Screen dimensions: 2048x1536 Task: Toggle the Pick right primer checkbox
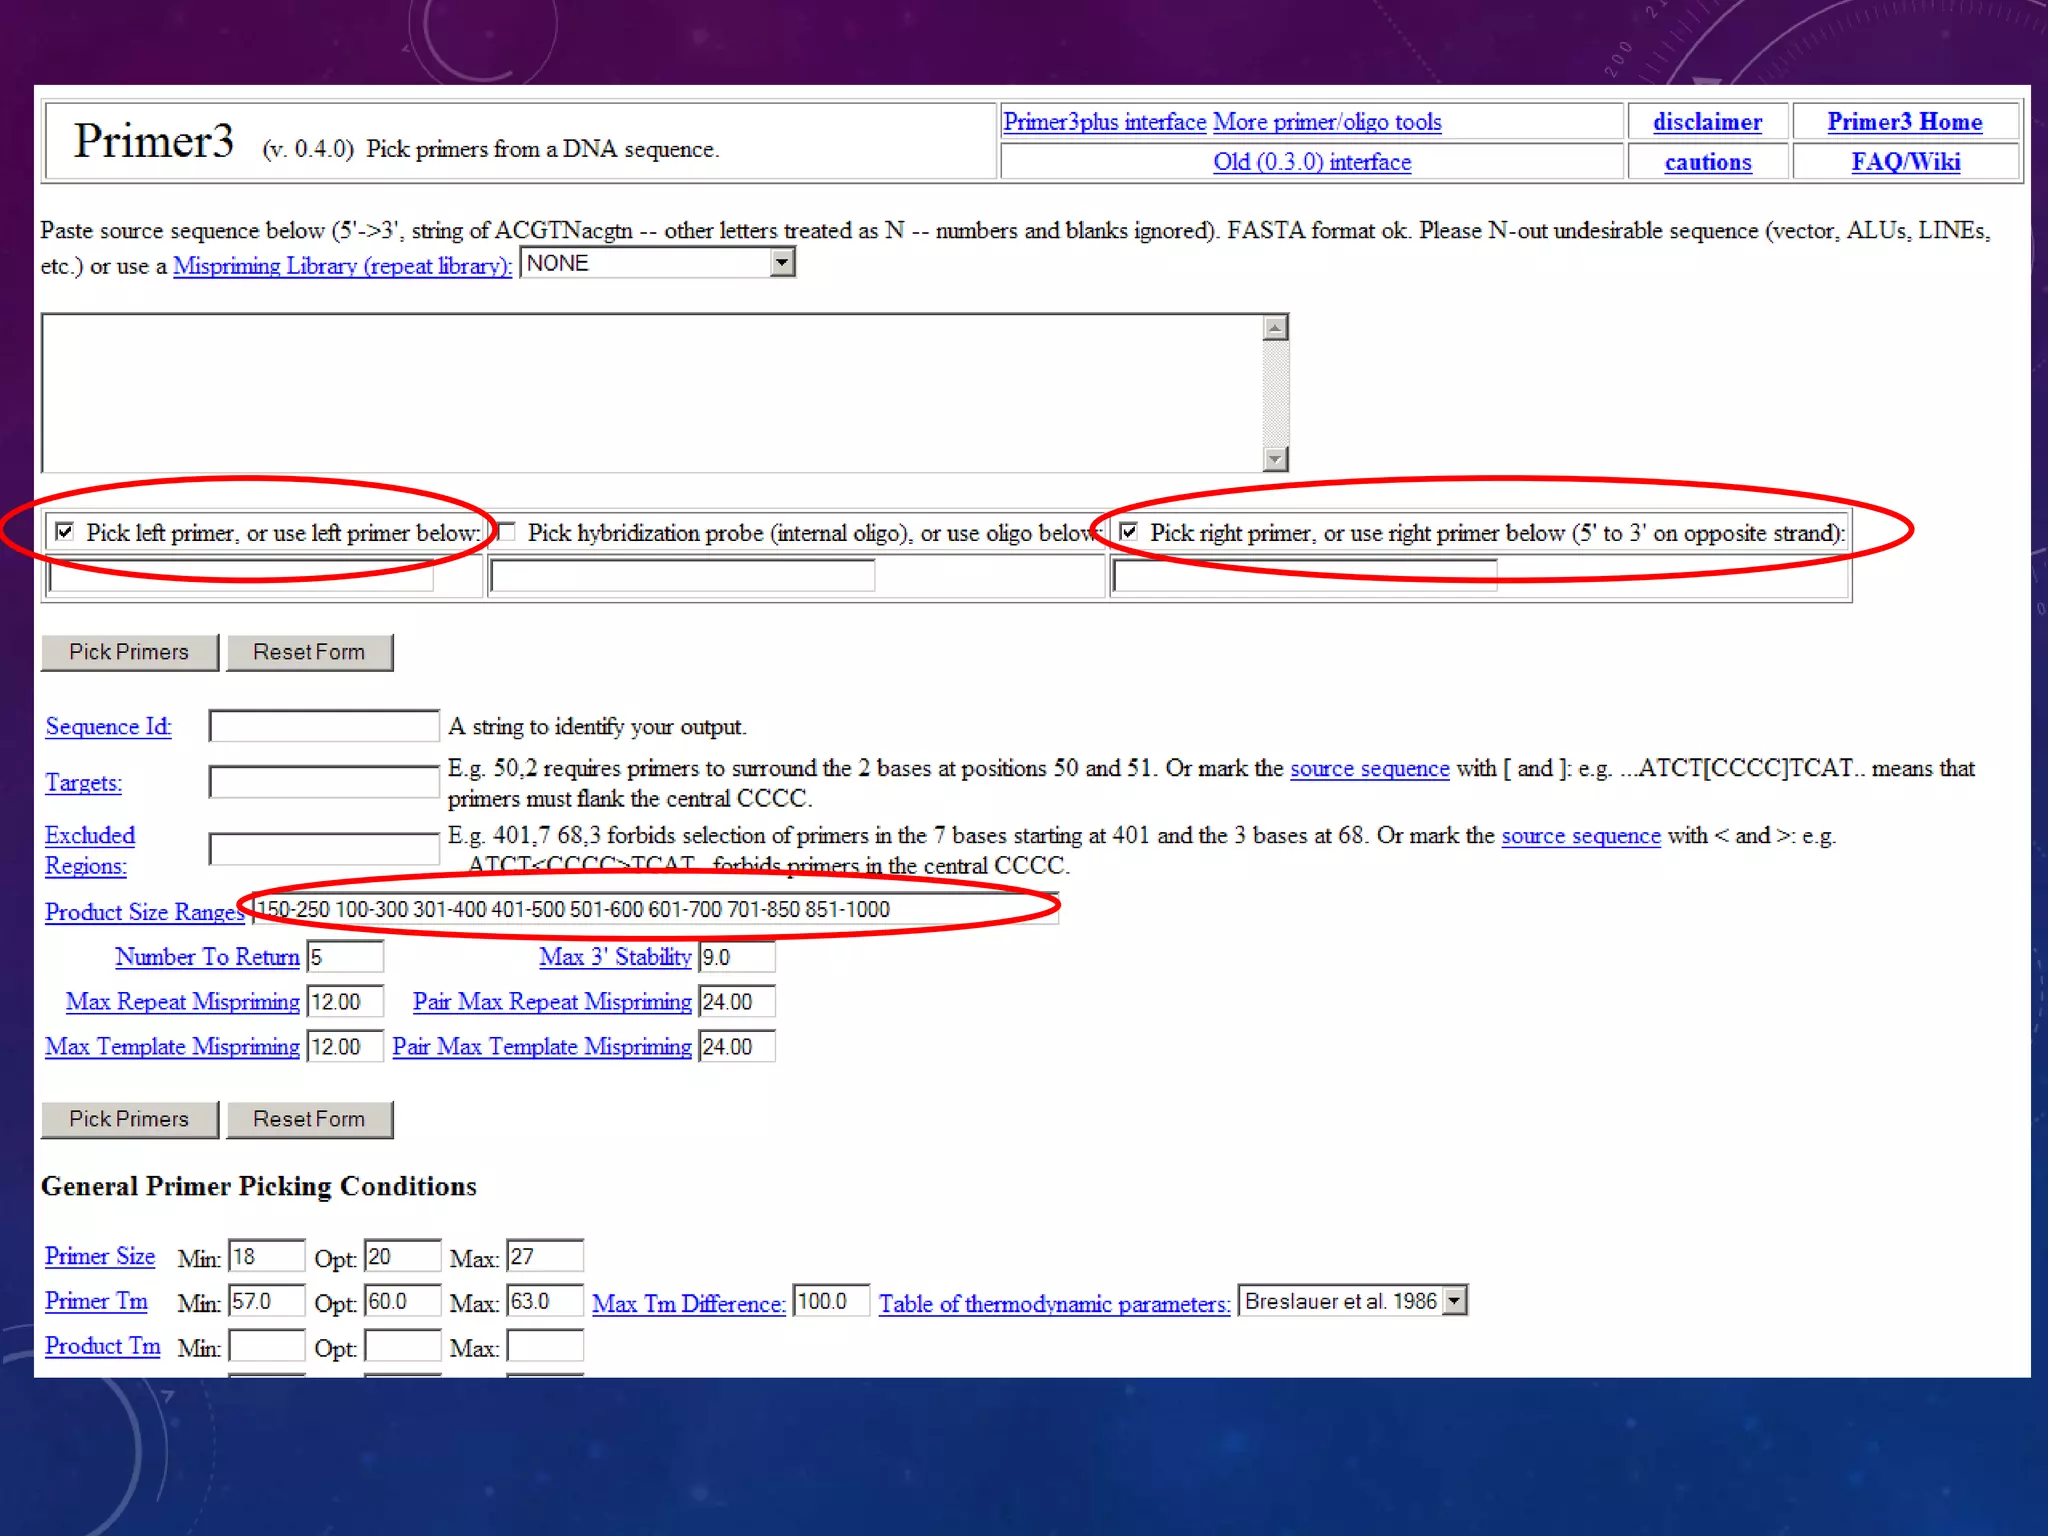tap(1128, 531)
